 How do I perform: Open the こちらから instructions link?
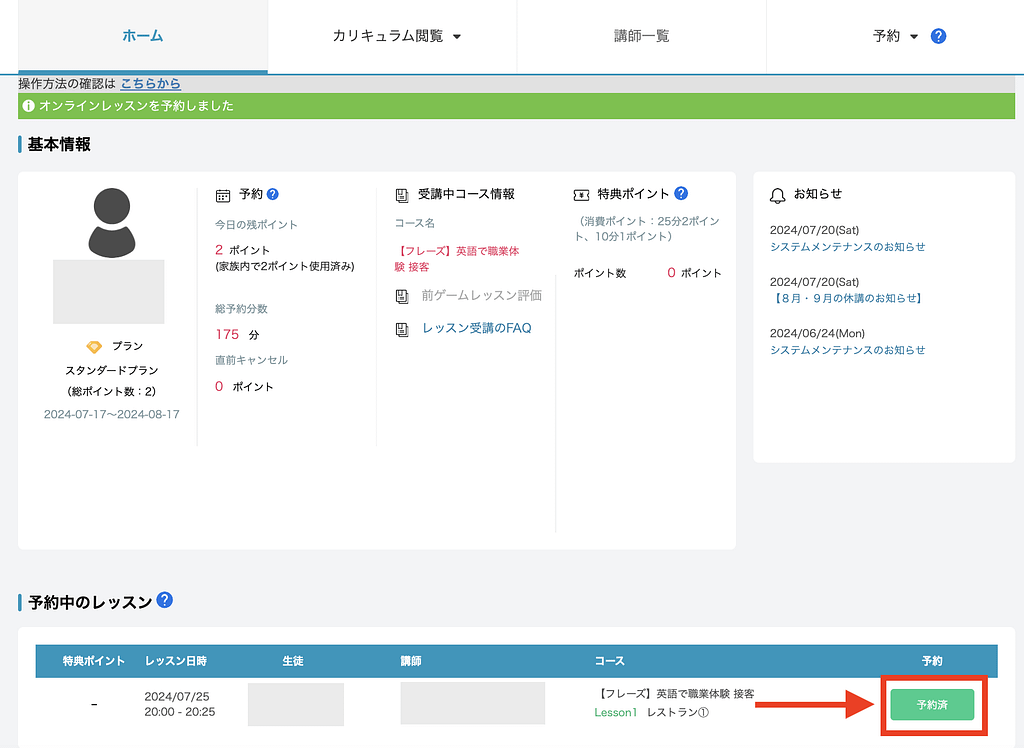click(150, 84)
